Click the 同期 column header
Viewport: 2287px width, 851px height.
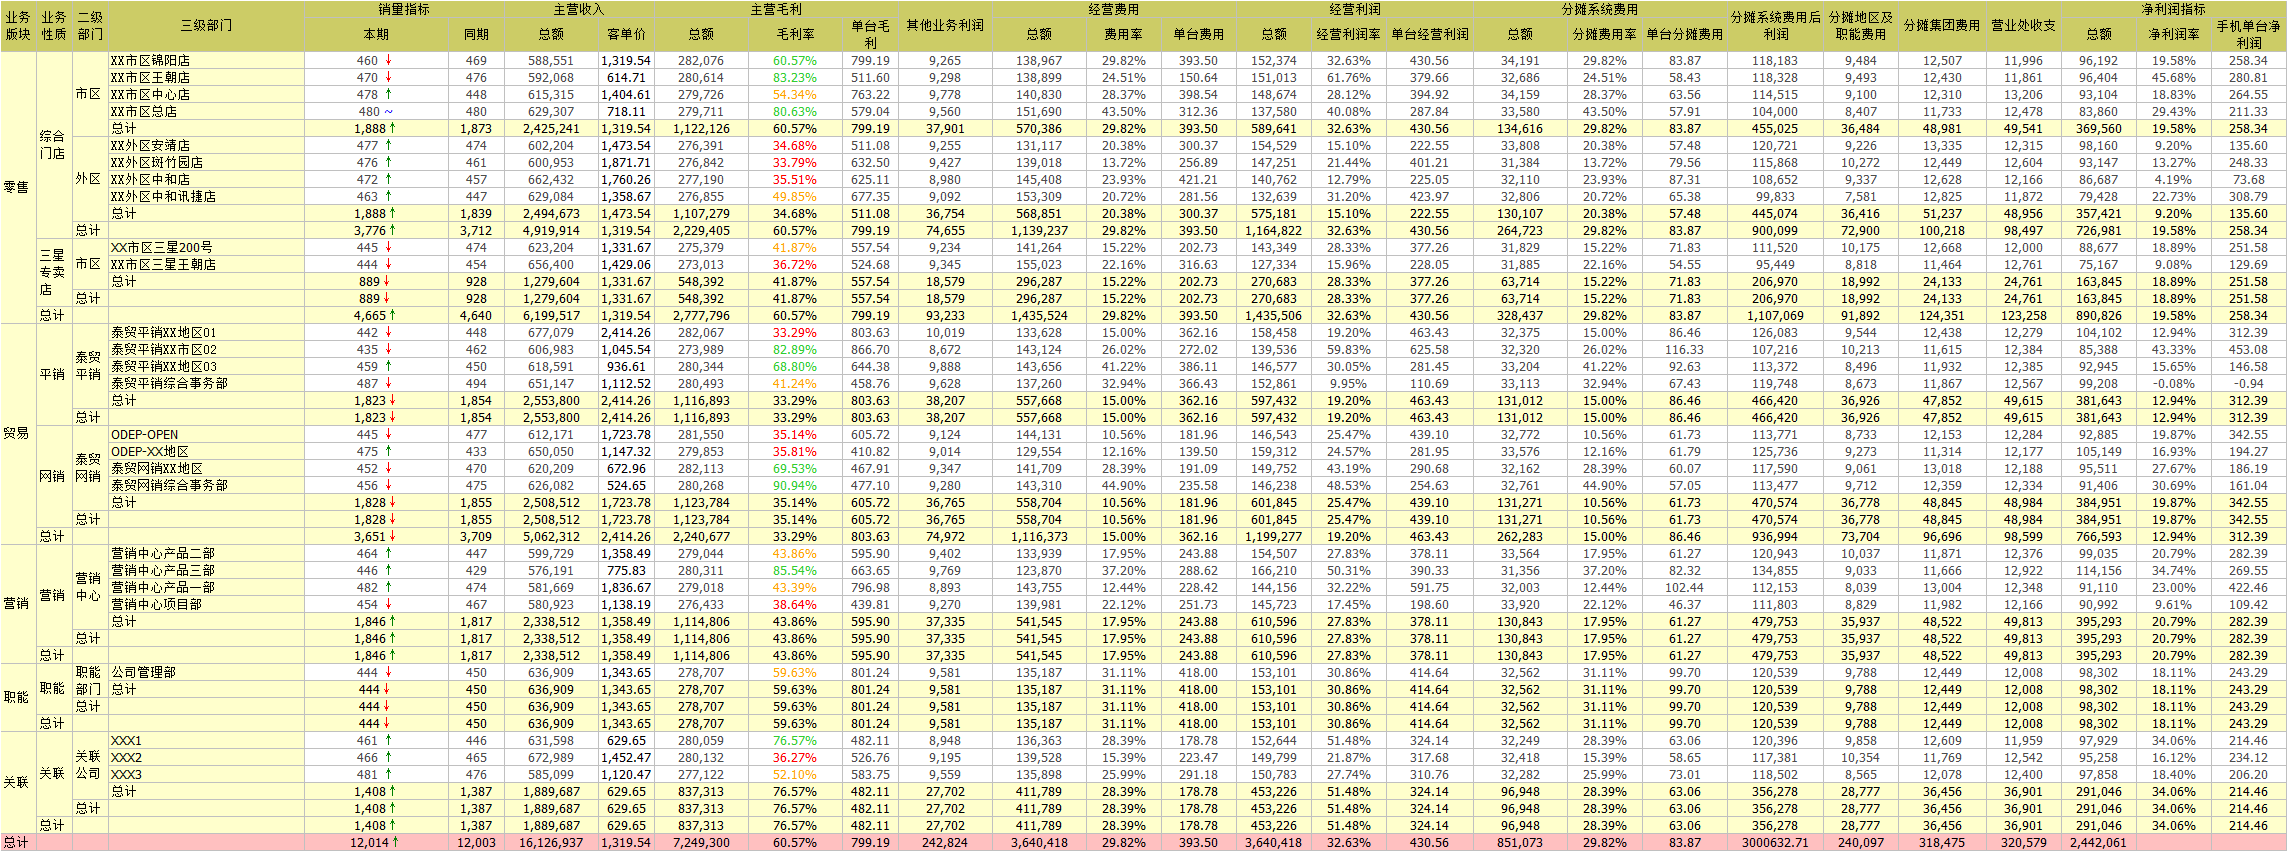(476, 34)
